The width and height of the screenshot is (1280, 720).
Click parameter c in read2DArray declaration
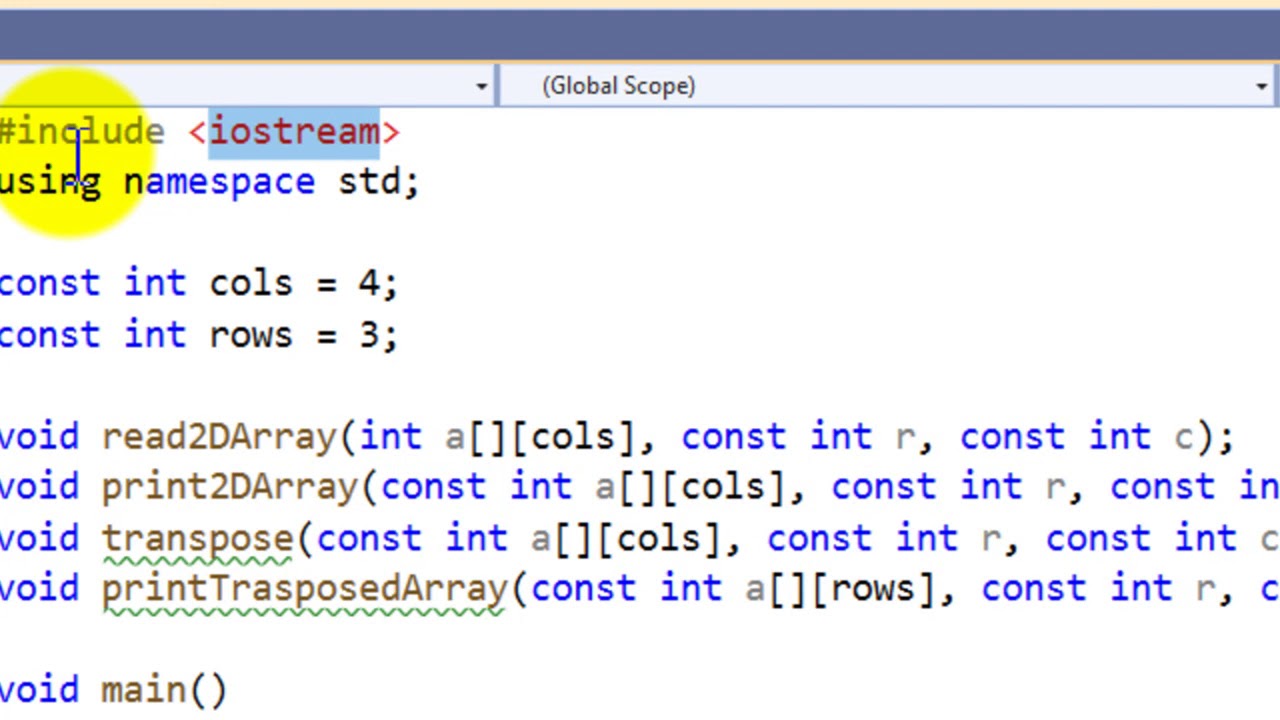click(1184, 438)
